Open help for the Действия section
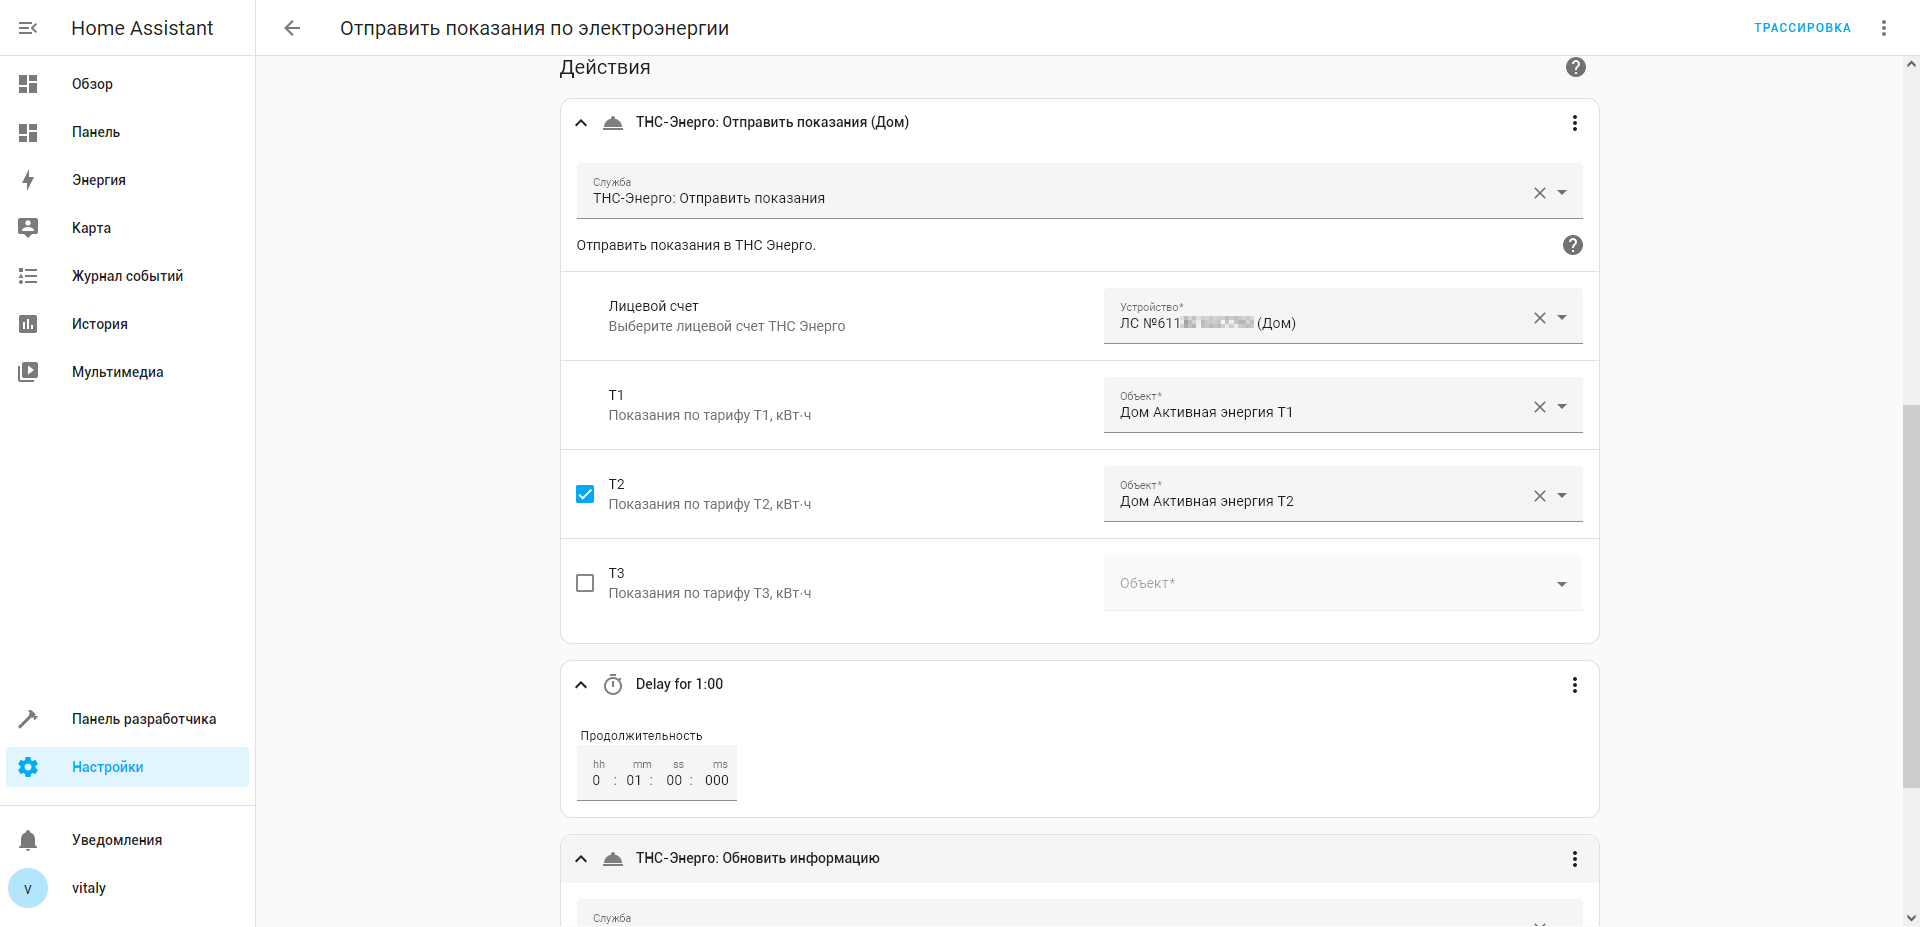The image size is (1920, 927). pyautogui.click(x=1576, y=67)
